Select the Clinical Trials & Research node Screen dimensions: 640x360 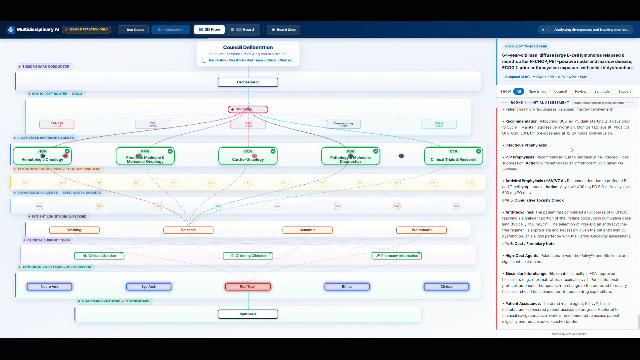coord(453,156)
